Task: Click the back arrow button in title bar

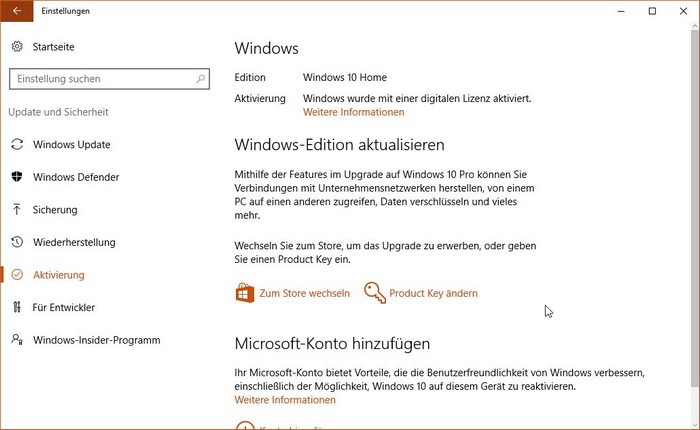Action: pos(17,11)
